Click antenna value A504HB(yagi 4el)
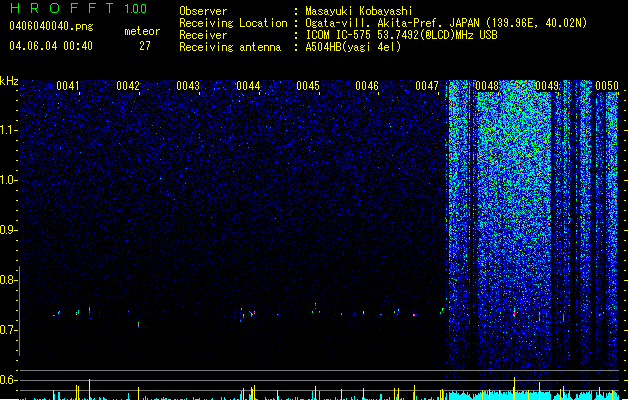The width and height of the screenshot is (629, 400). tap(353, 47)
